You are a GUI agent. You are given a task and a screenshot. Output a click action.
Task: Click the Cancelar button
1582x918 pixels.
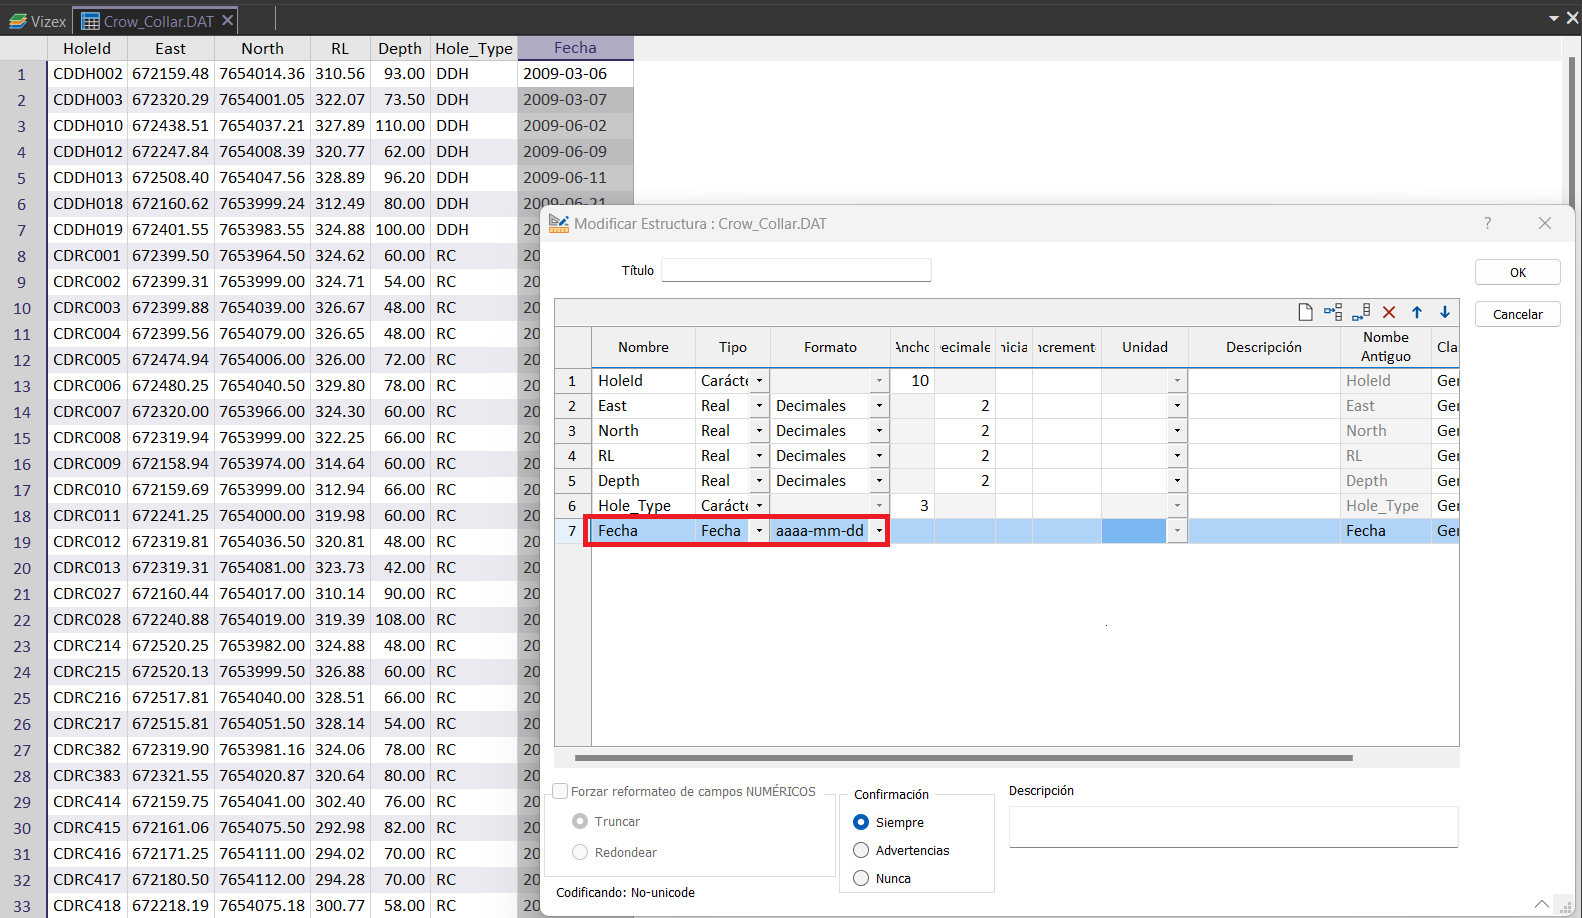1517,314
